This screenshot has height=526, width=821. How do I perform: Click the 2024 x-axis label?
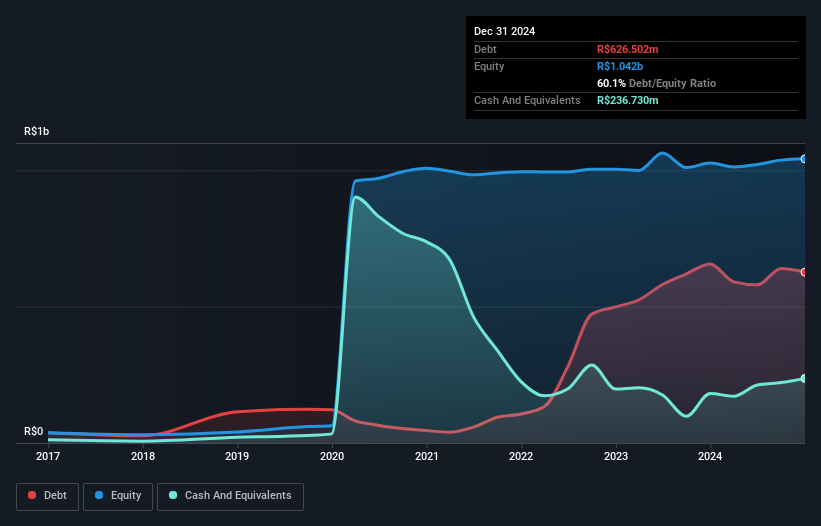coord(710,456)
